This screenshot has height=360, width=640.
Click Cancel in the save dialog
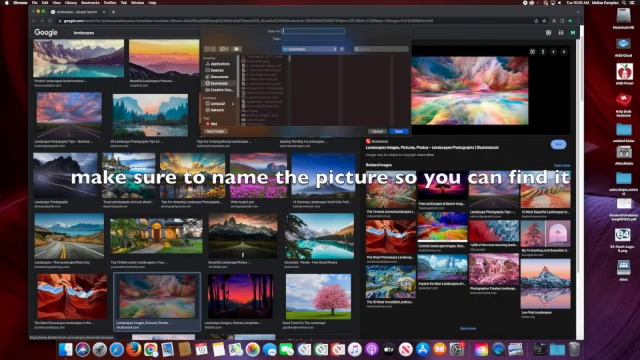coord(377,131)
